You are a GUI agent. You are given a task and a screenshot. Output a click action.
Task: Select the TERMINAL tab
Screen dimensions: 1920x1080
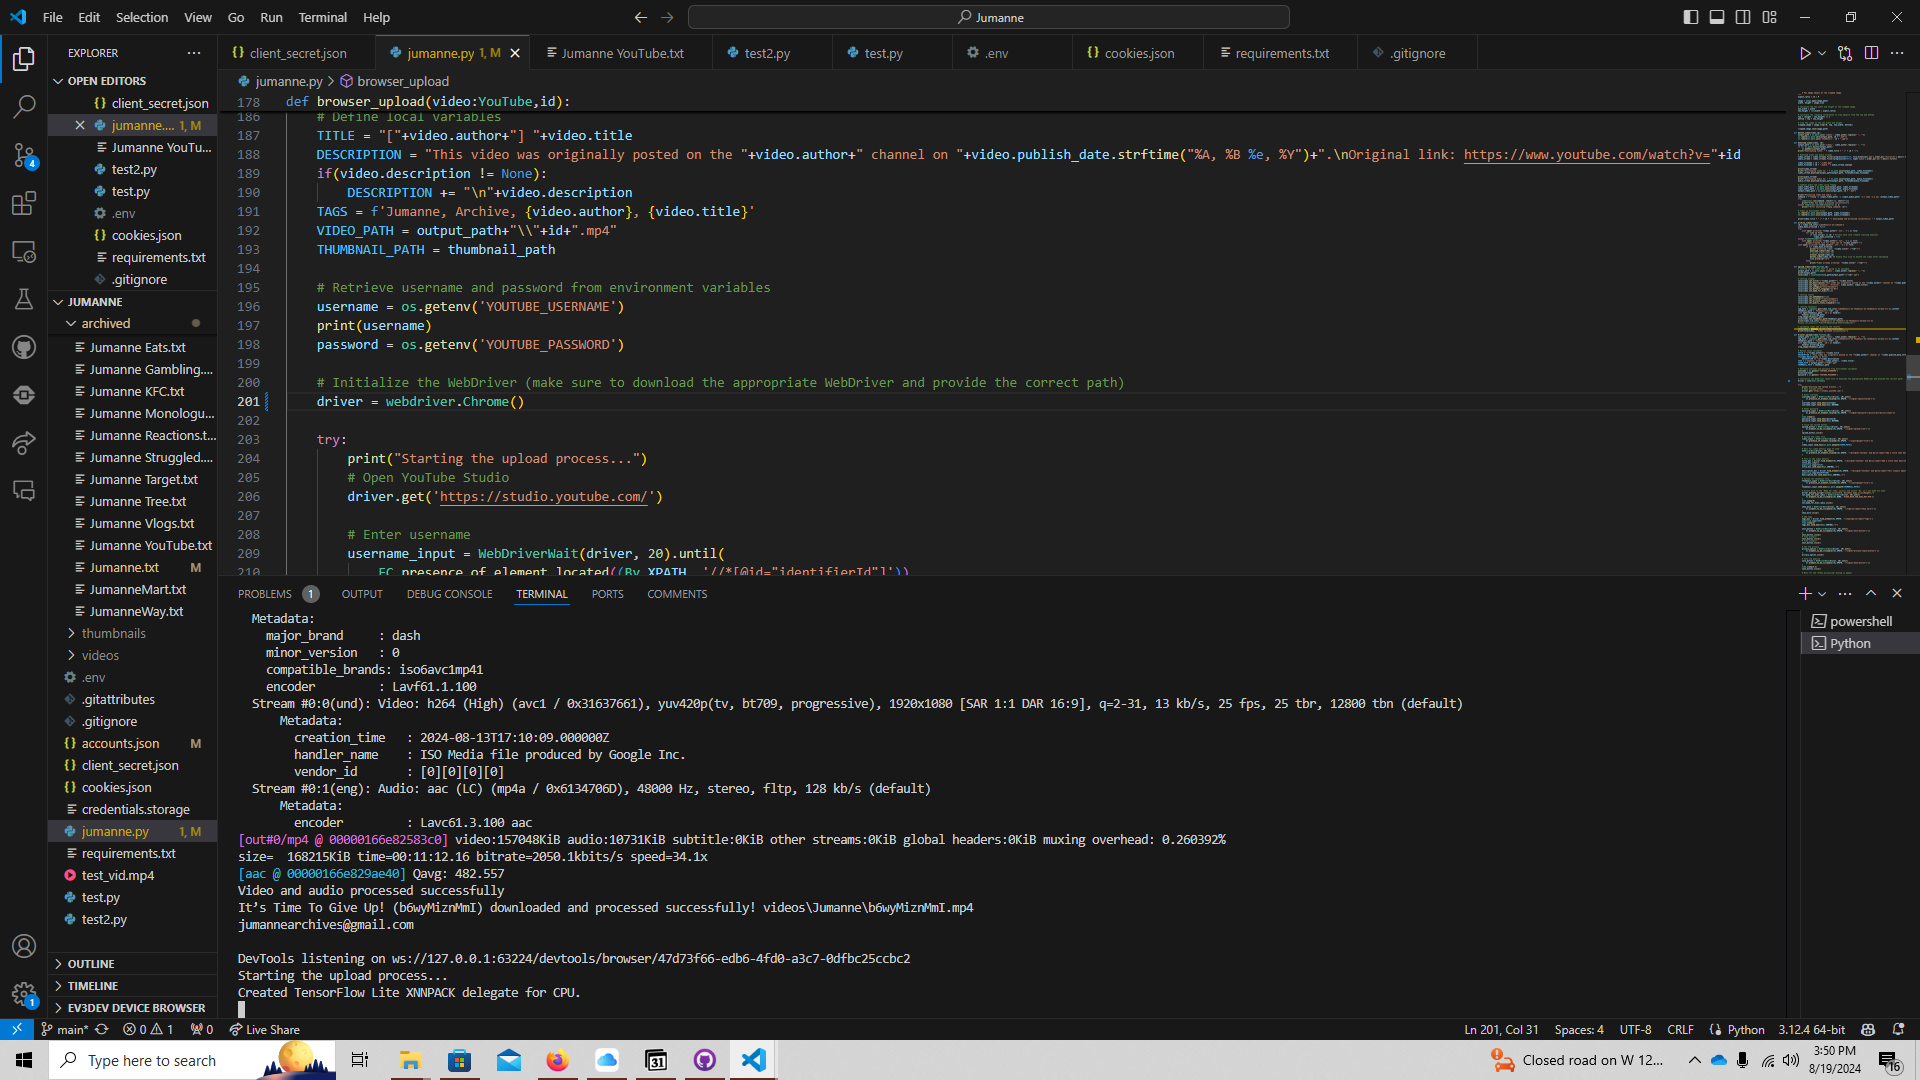[x=542, y=593]
